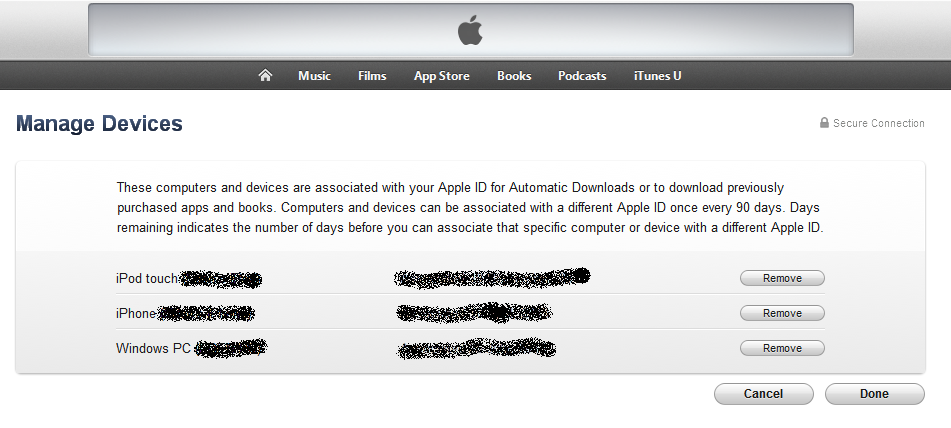
Task: Click the device association description text
Action: coord(470,208)
